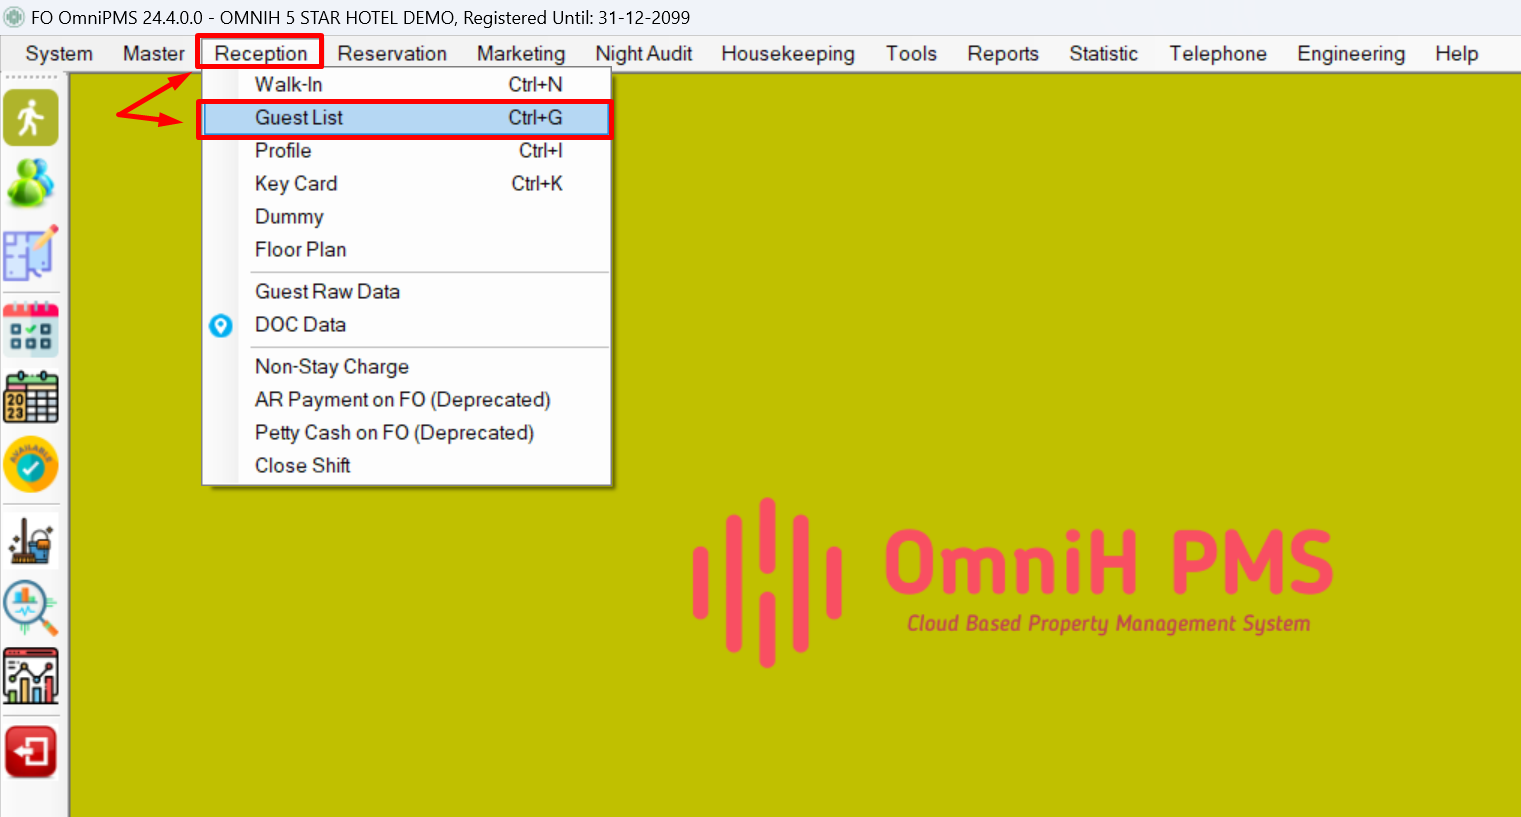Select Walk-In from the Reception menu

click(406, 85)
